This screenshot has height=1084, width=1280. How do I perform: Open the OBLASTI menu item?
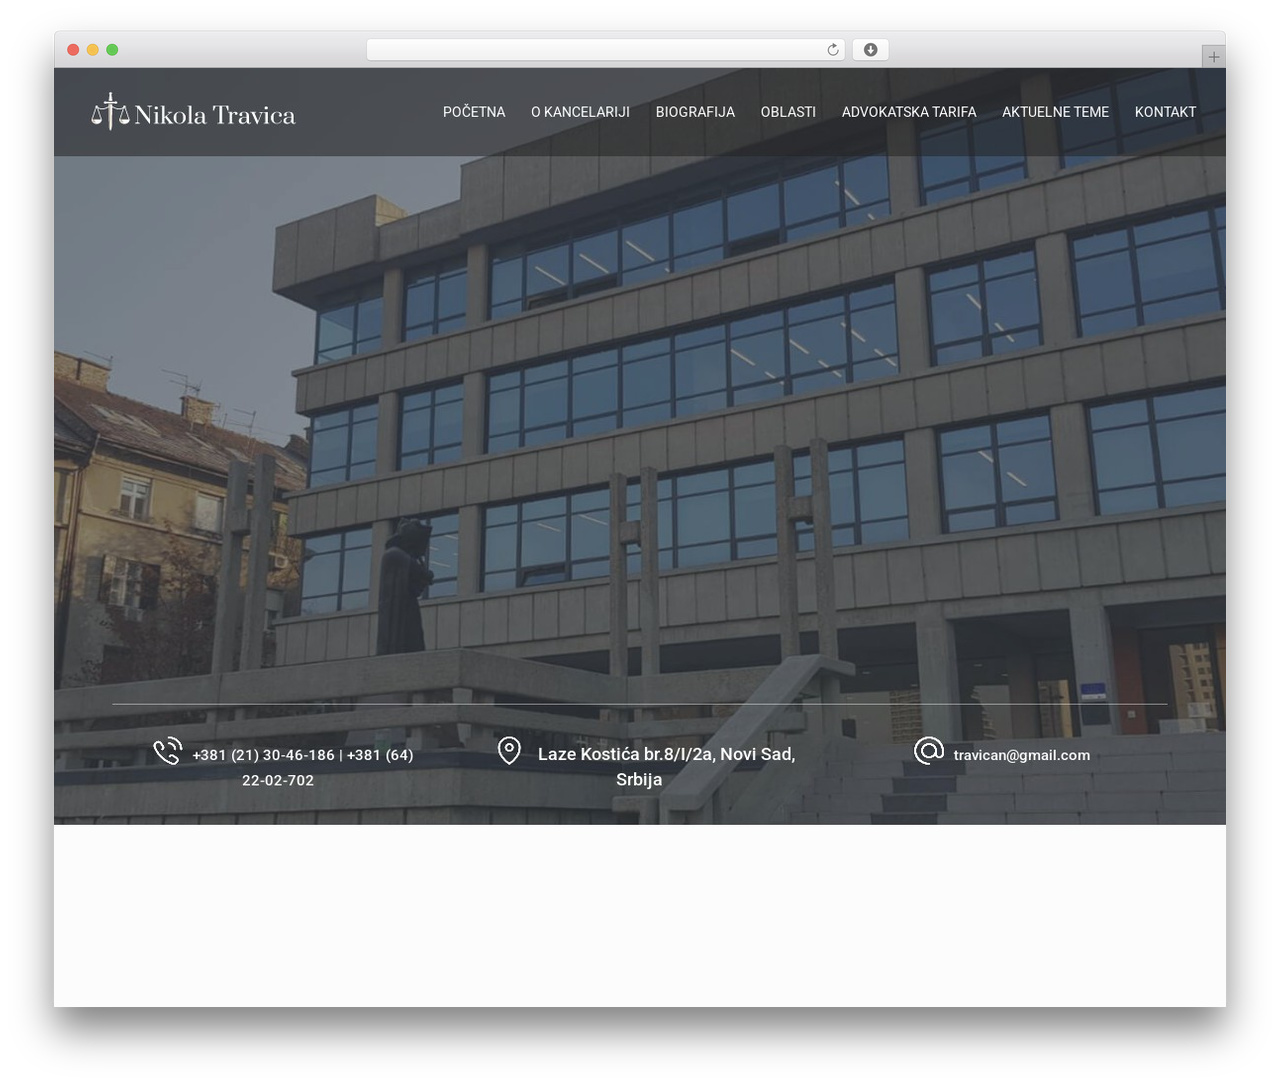pyautogui.click(x=788, y=112)
